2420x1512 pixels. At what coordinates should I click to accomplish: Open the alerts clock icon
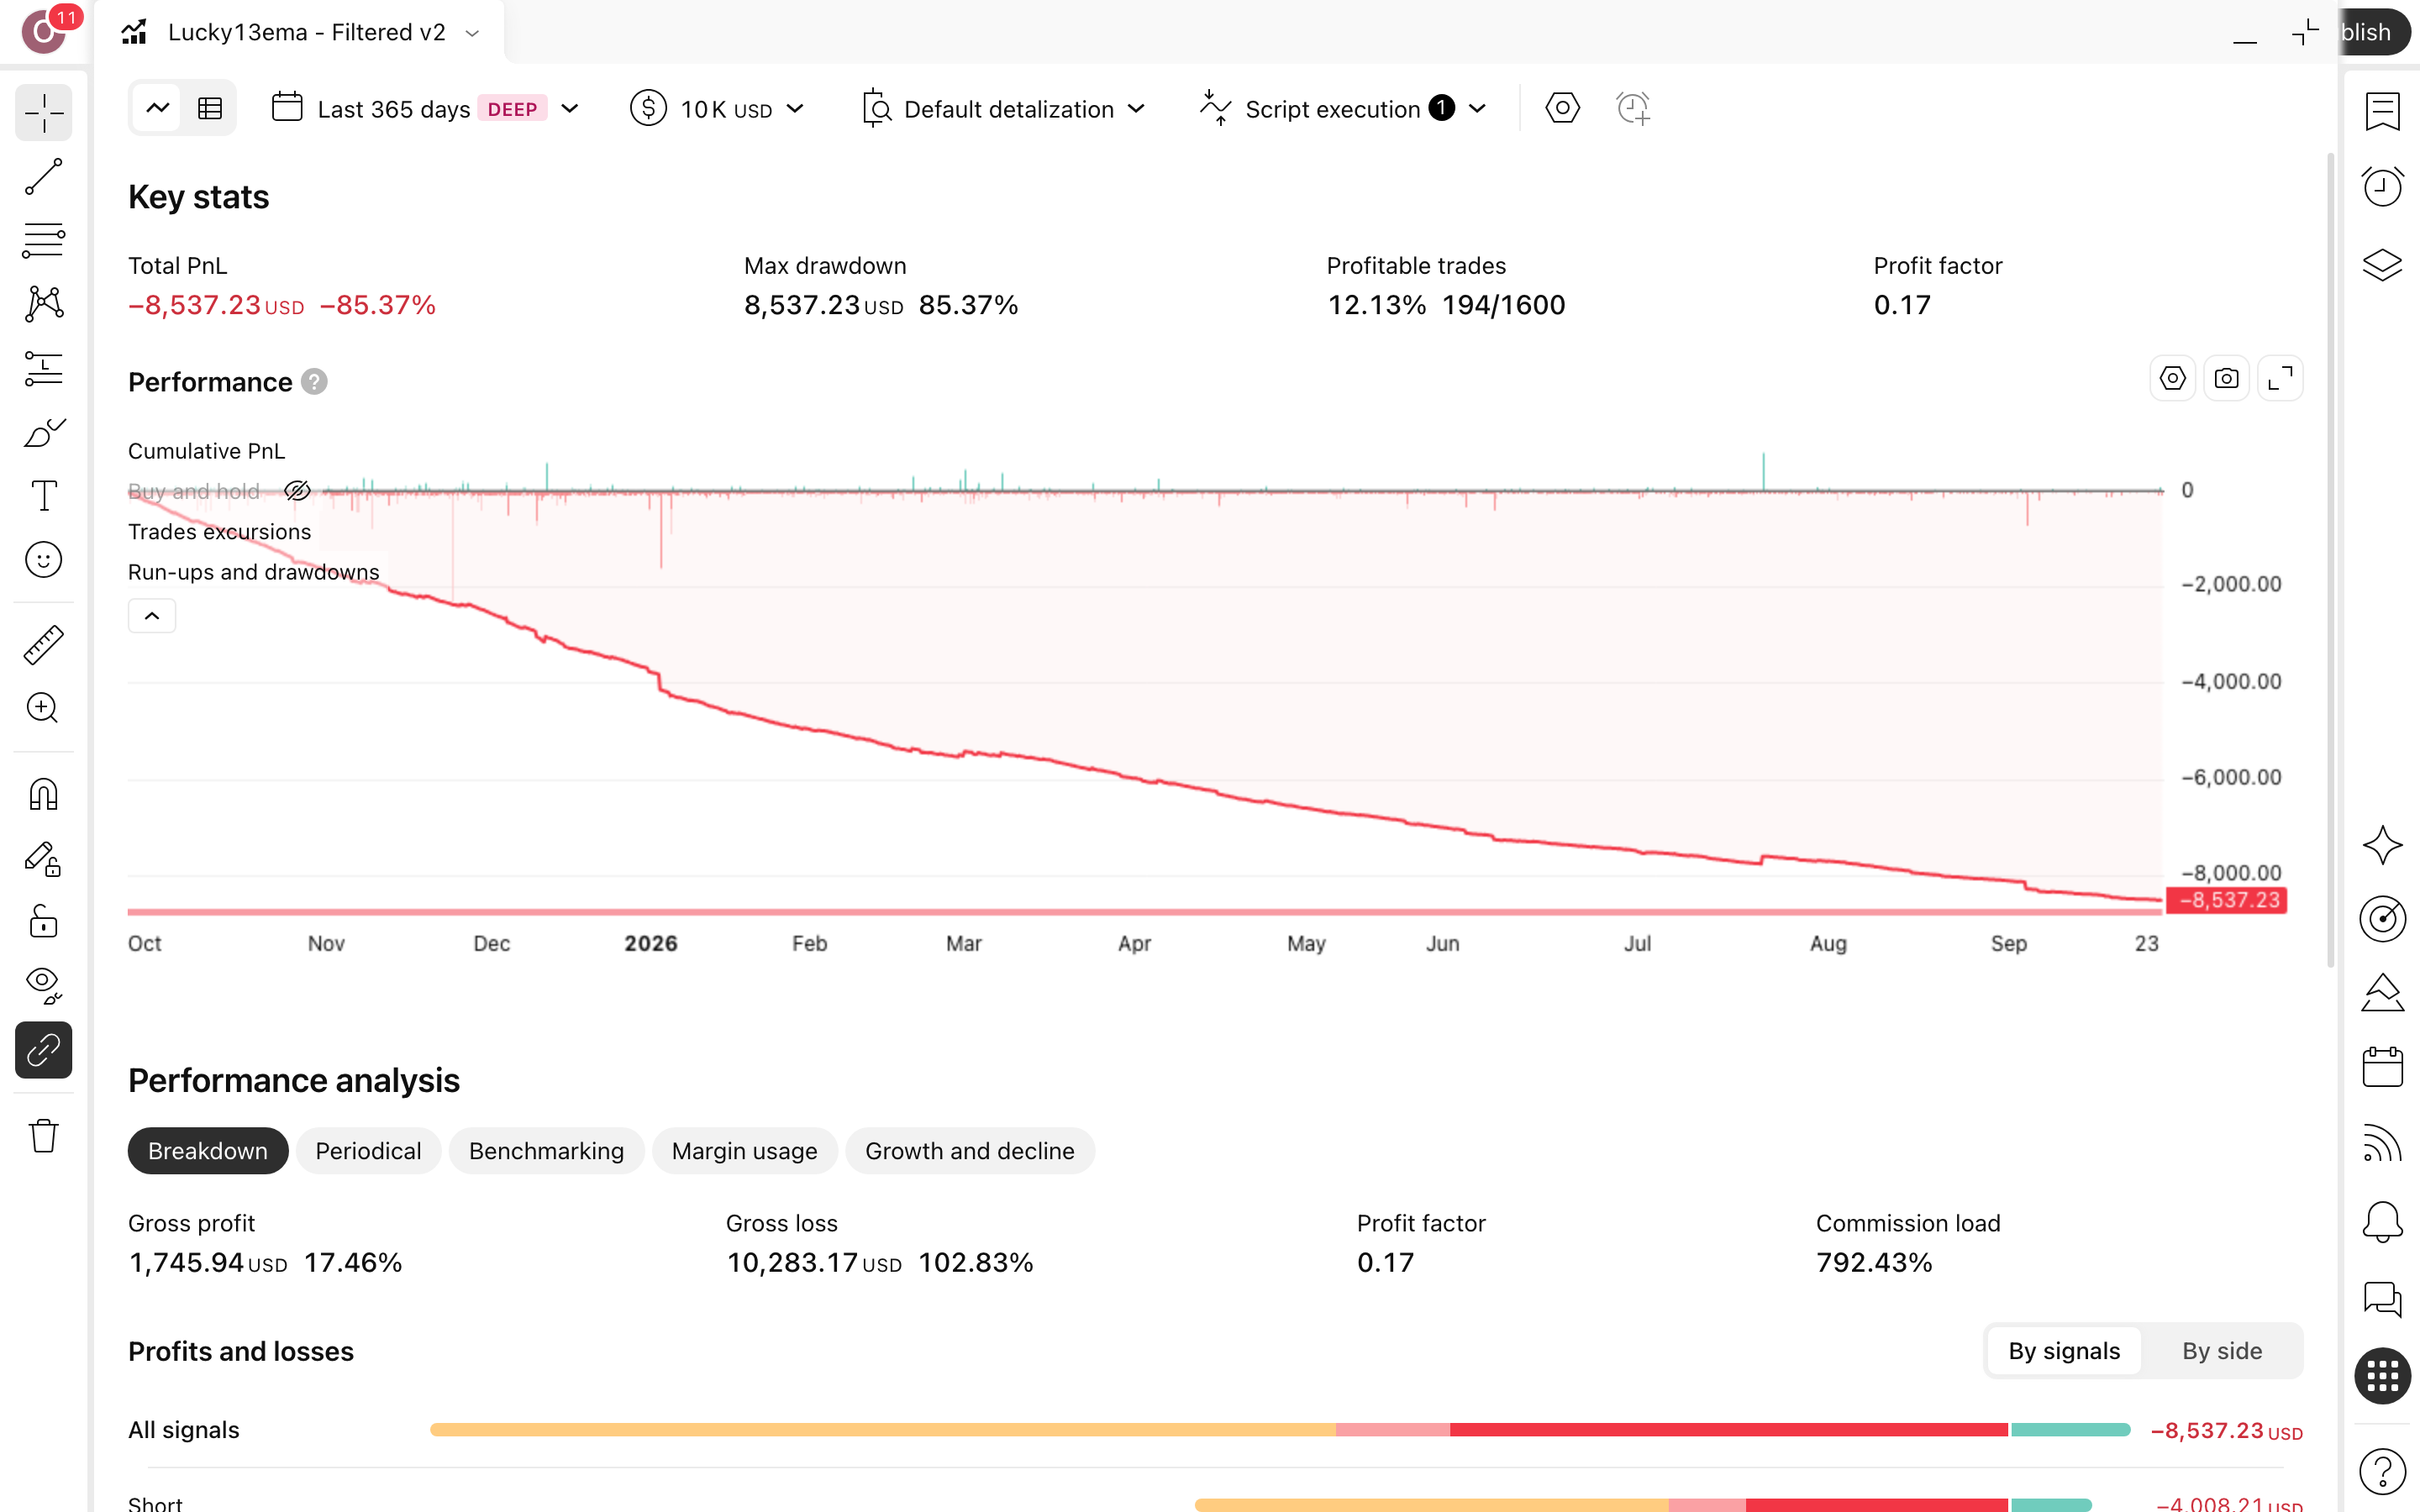[x=2383, y=187]
